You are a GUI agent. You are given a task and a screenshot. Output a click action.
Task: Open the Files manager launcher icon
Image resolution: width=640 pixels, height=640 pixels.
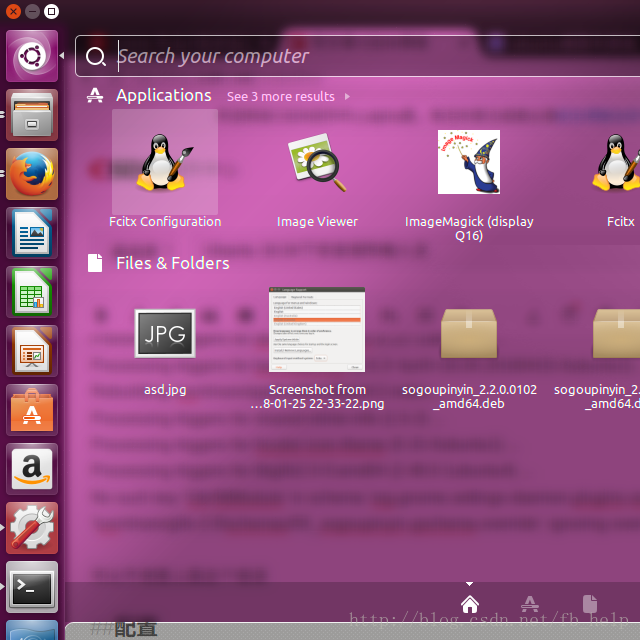coord(32,115)
